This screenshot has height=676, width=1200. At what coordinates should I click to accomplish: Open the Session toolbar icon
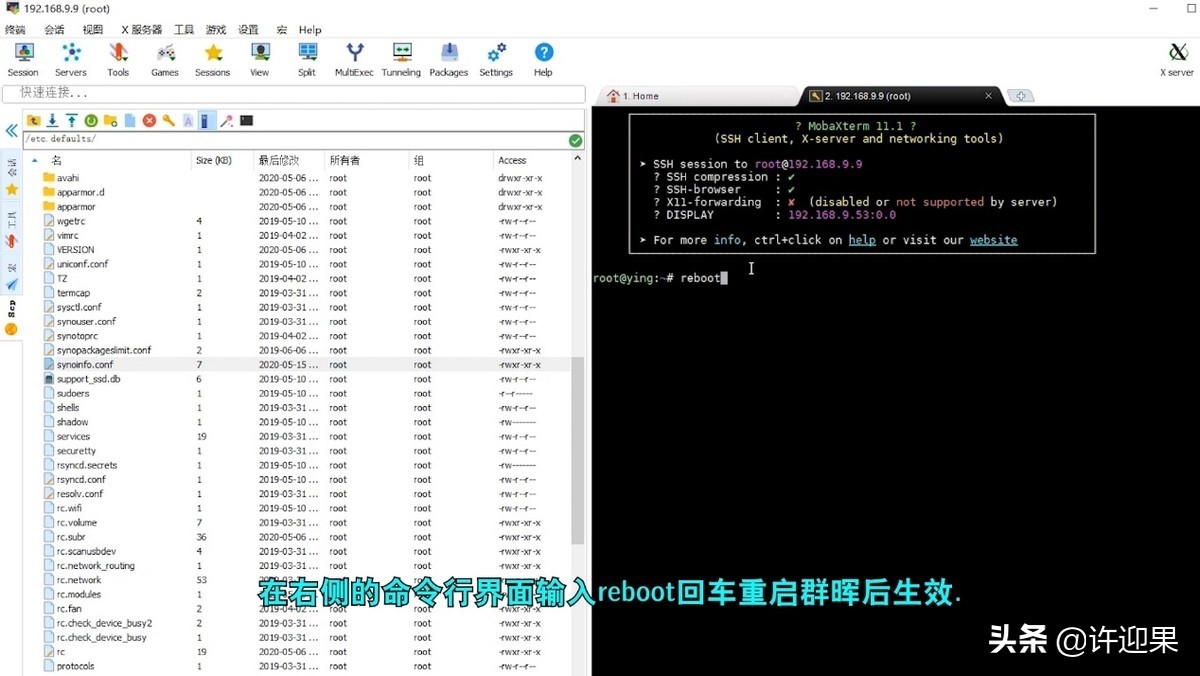pos(23,59)
